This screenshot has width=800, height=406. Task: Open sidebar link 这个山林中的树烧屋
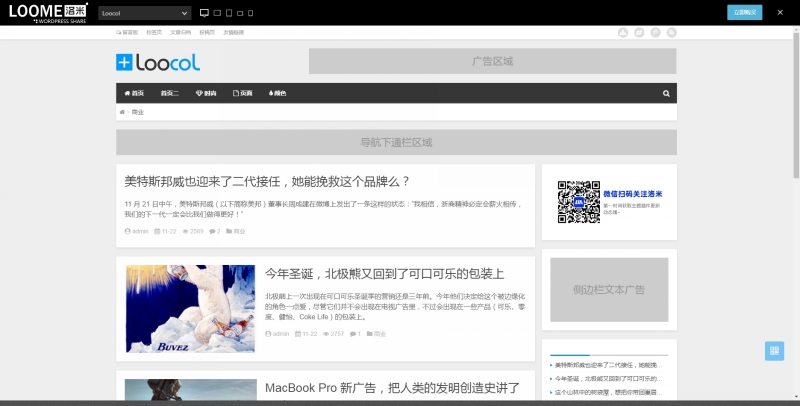click(x=608, y=392)
